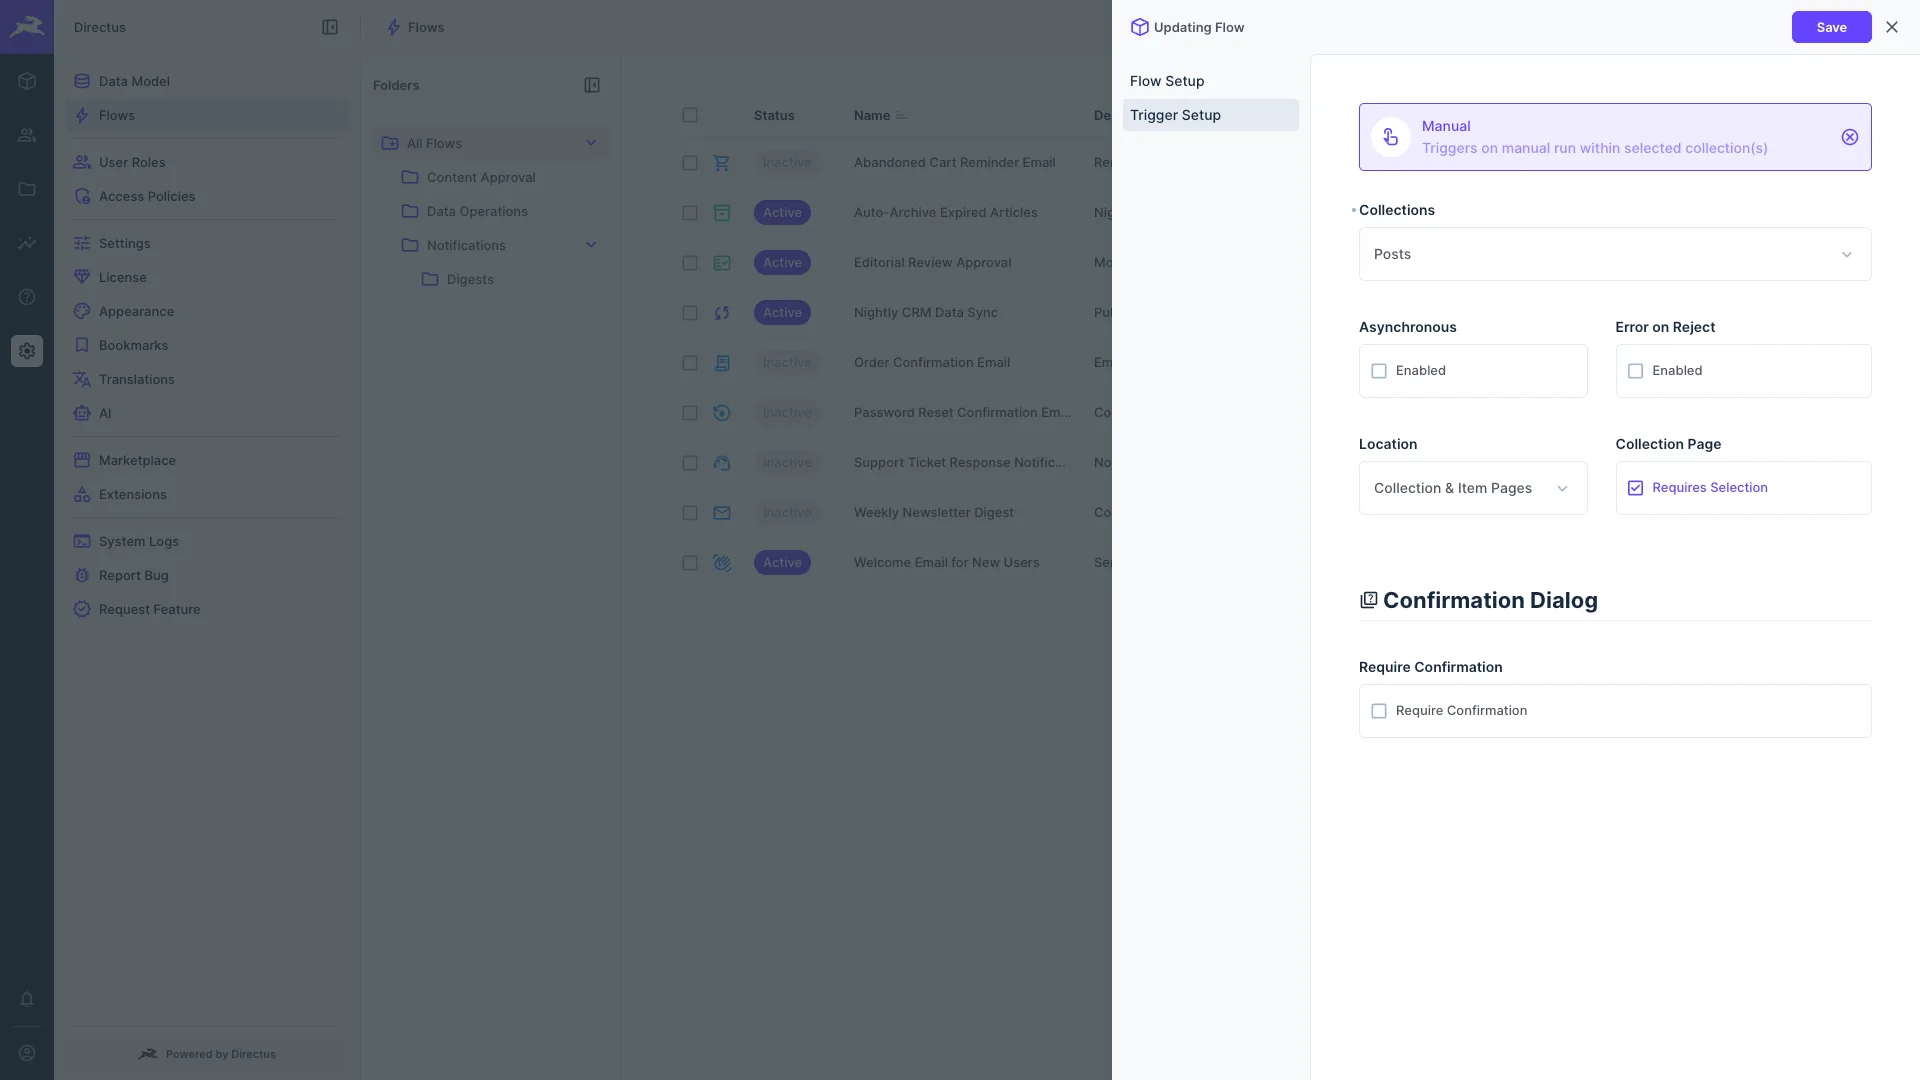This screenshot has width=1920, height=1080.
Task: Open the Marketplace link
Action: point(208,460)
